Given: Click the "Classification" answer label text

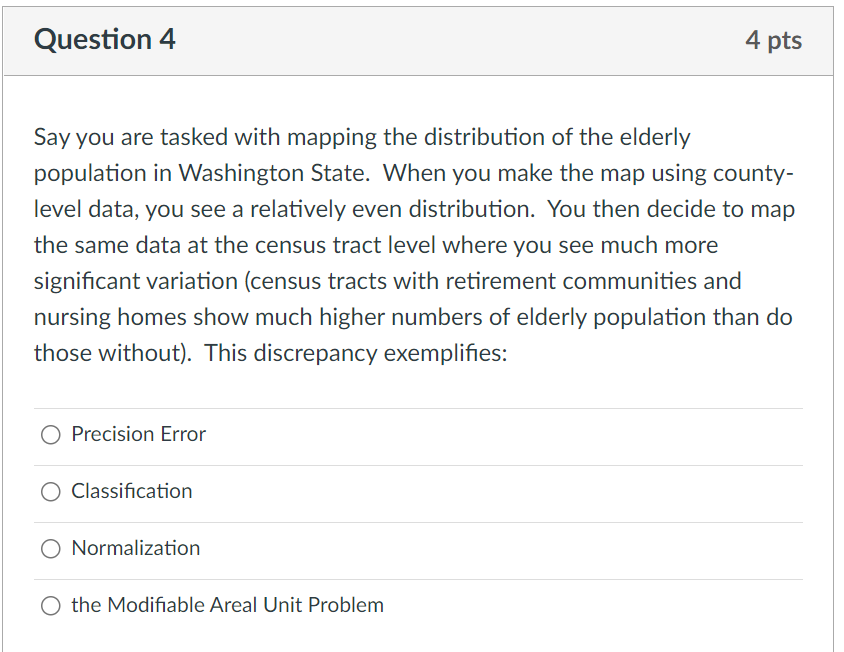Looking at the screenshot, I should click(x=131, y=492).
